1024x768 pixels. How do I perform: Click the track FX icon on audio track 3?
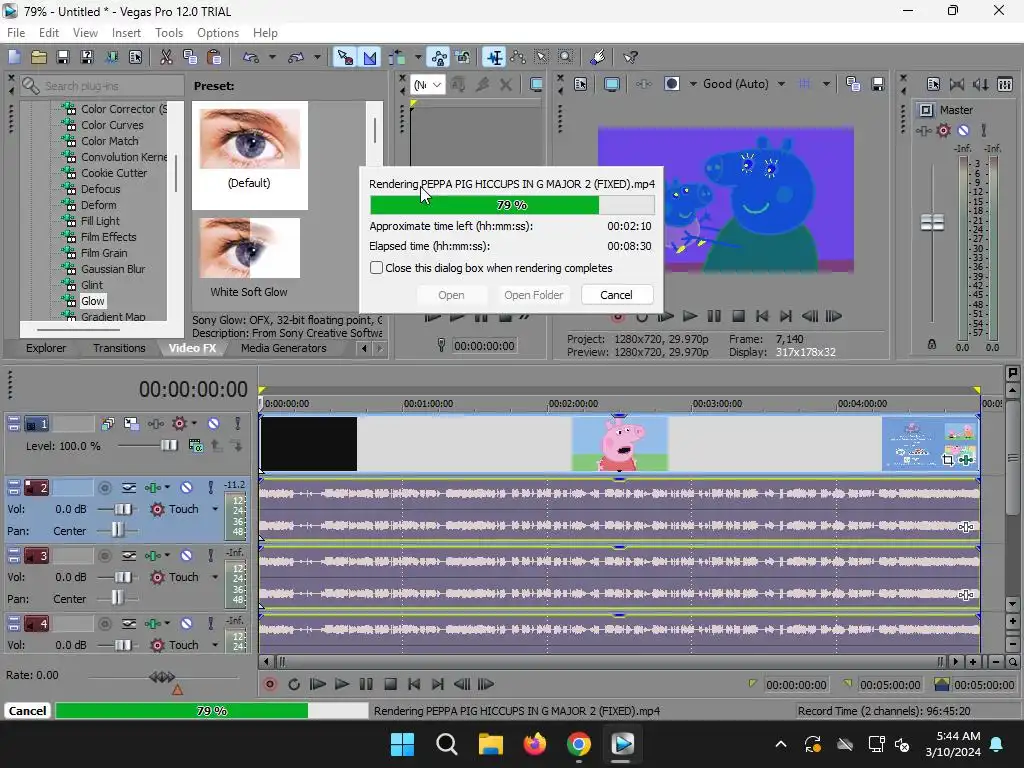pyautogui.click(x=153, y=556)
